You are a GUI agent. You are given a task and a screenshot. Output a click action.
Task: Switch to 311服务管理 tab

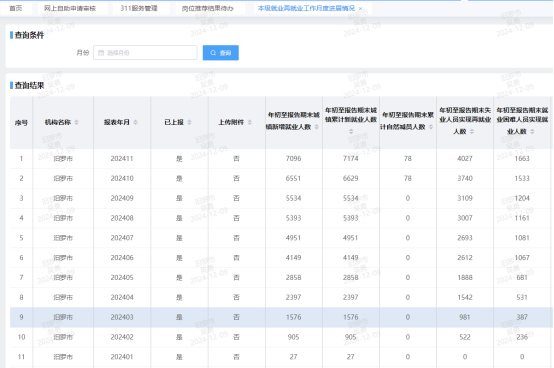[139, 8]
